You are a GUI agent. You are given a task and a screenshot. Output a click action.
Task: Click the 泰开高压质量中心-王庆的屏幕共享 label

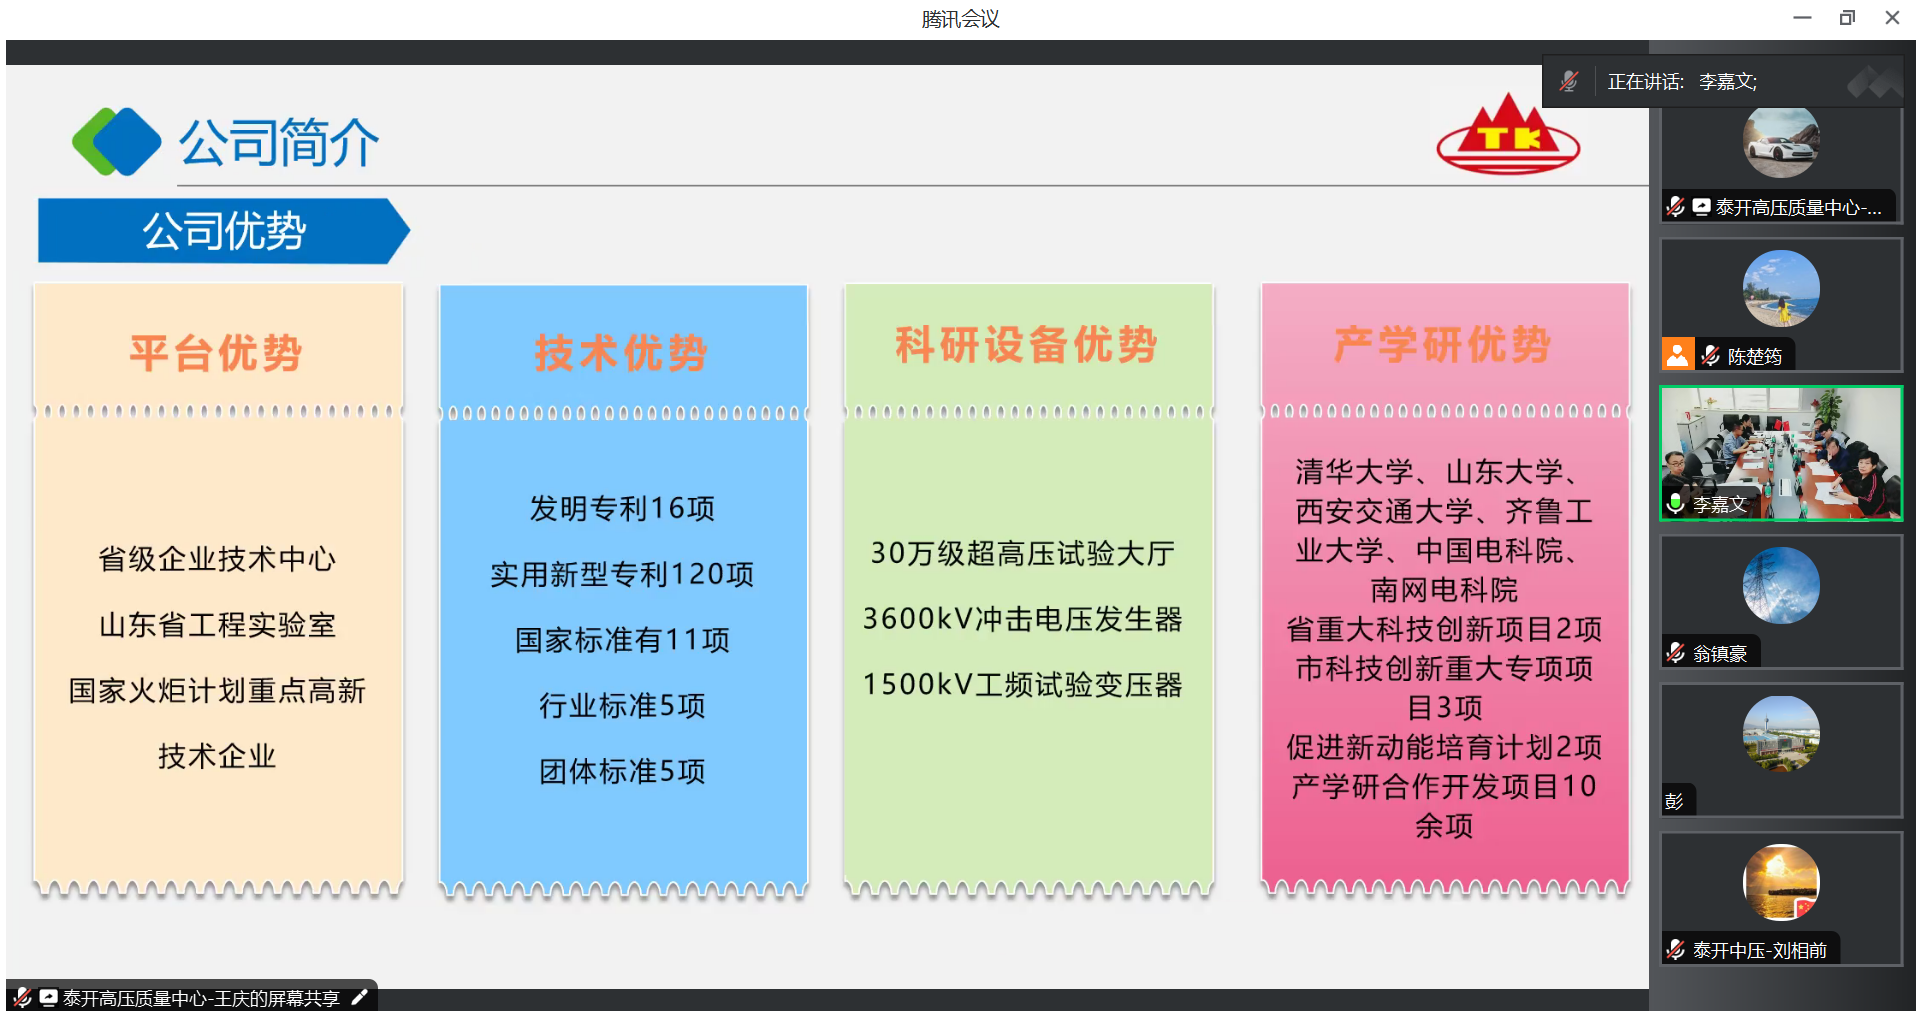point(201,998)
